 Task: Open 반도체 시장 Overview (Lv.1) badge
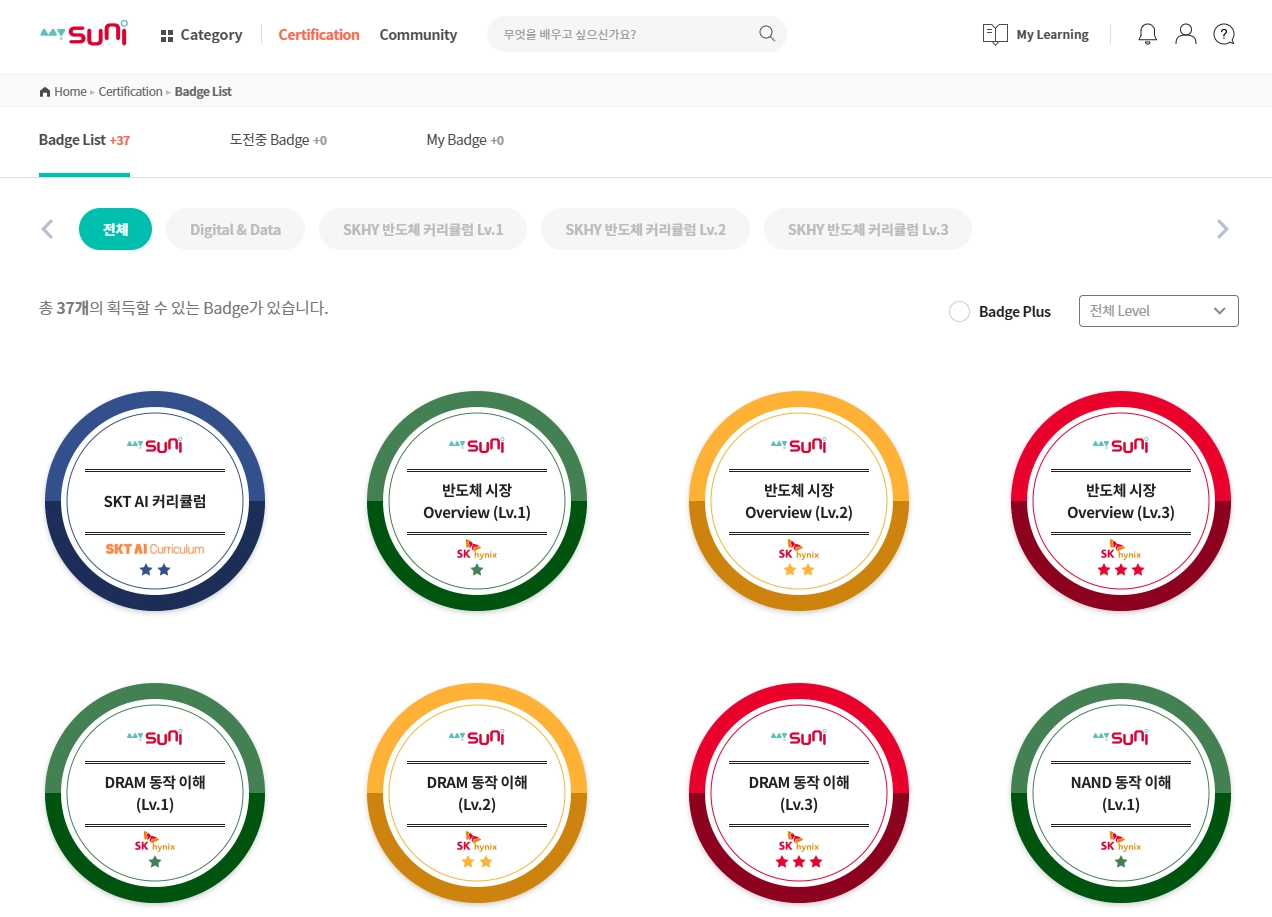[477, 501]
